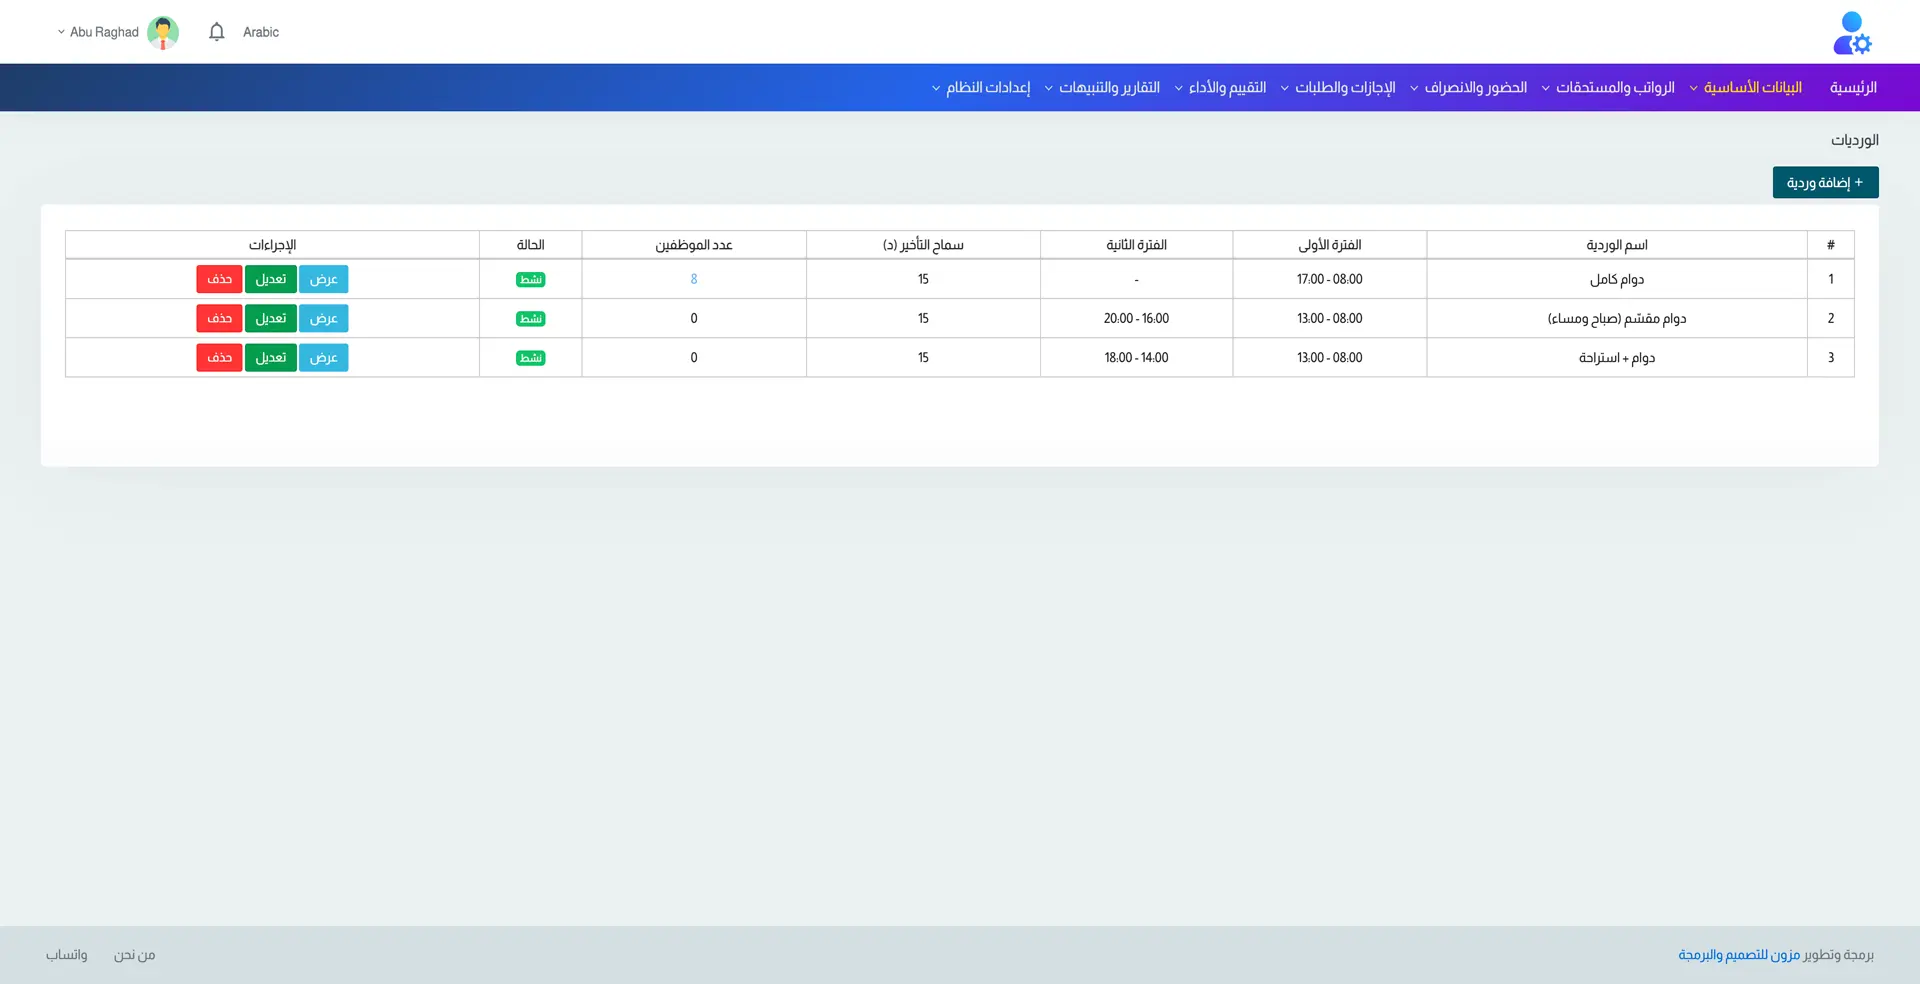Open the Abu Raghad user dropdown
This screenshot has height=984, width=1920.
click(x=98, y=32)
